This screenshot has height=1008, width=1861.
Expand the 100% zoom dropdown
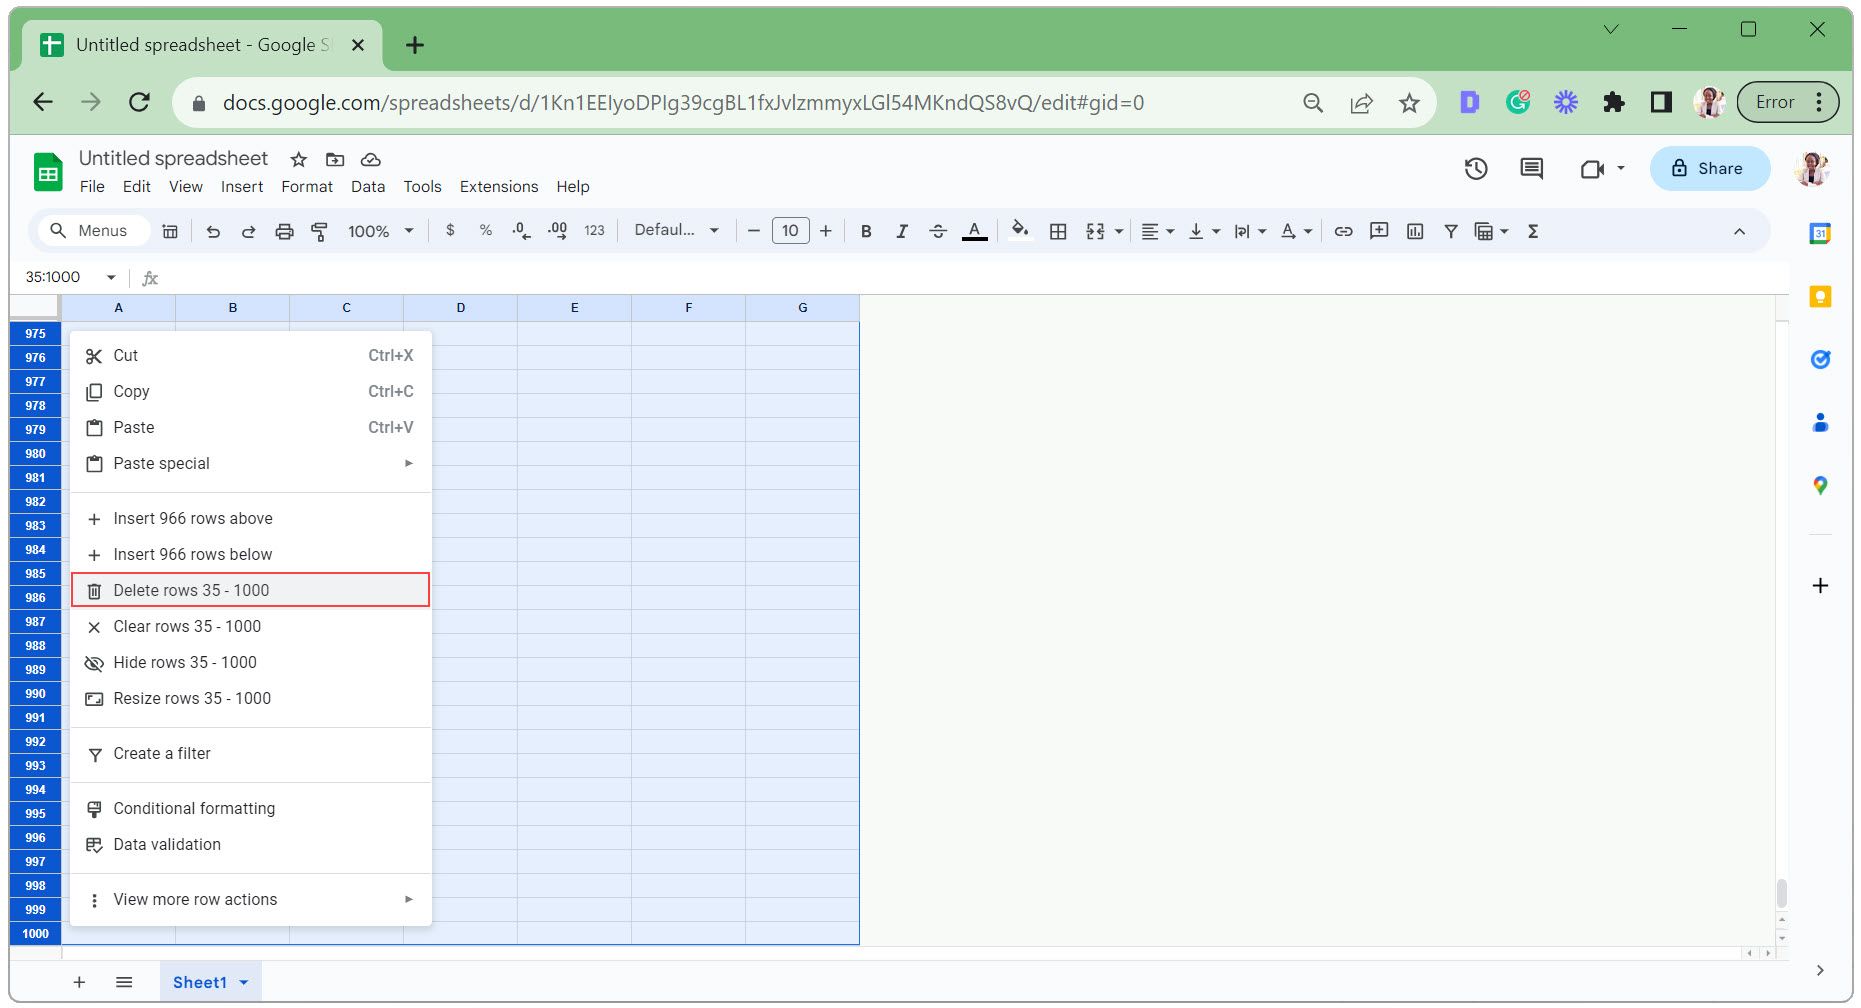coord(381,231)
